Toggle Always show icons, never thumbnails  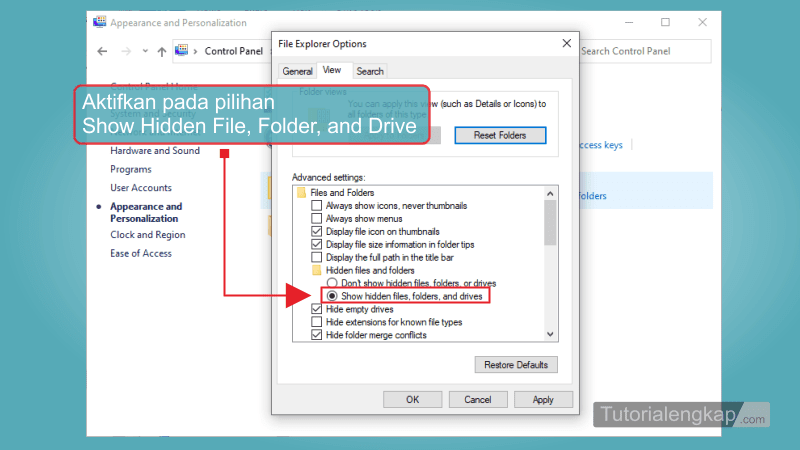click(x=316, y=206)
